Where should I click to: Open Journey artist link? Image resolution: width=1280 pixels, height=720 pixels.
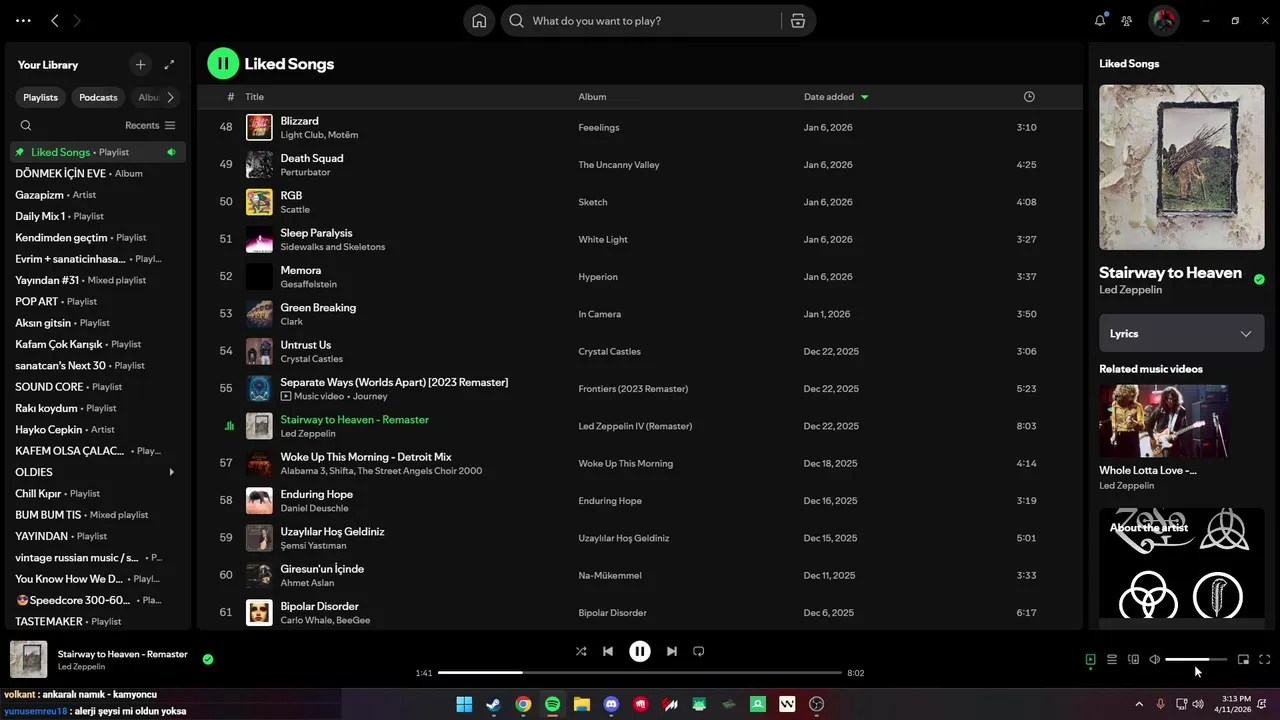[x=370, y=396]
